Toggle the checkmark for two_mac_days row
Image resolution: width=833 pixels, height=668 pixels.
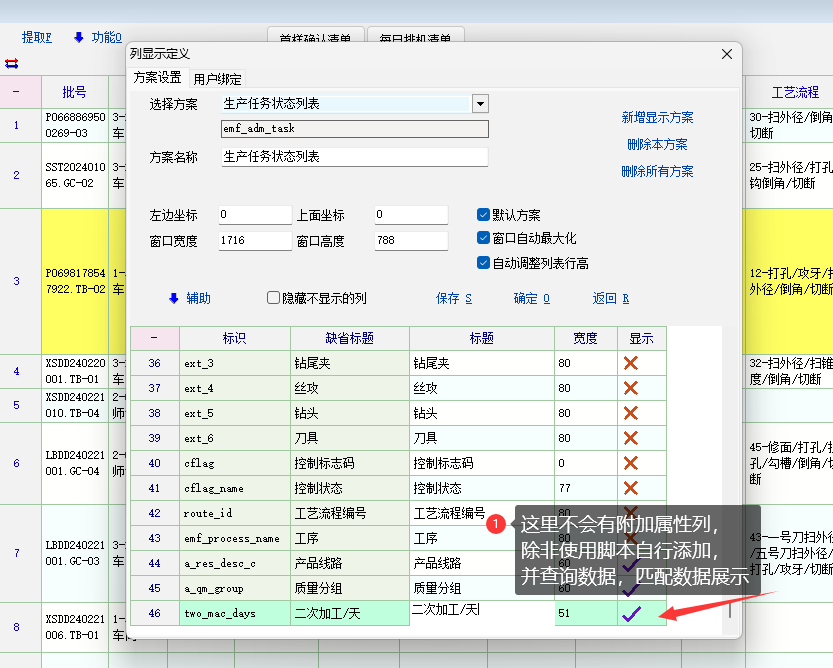click(631, 614)
